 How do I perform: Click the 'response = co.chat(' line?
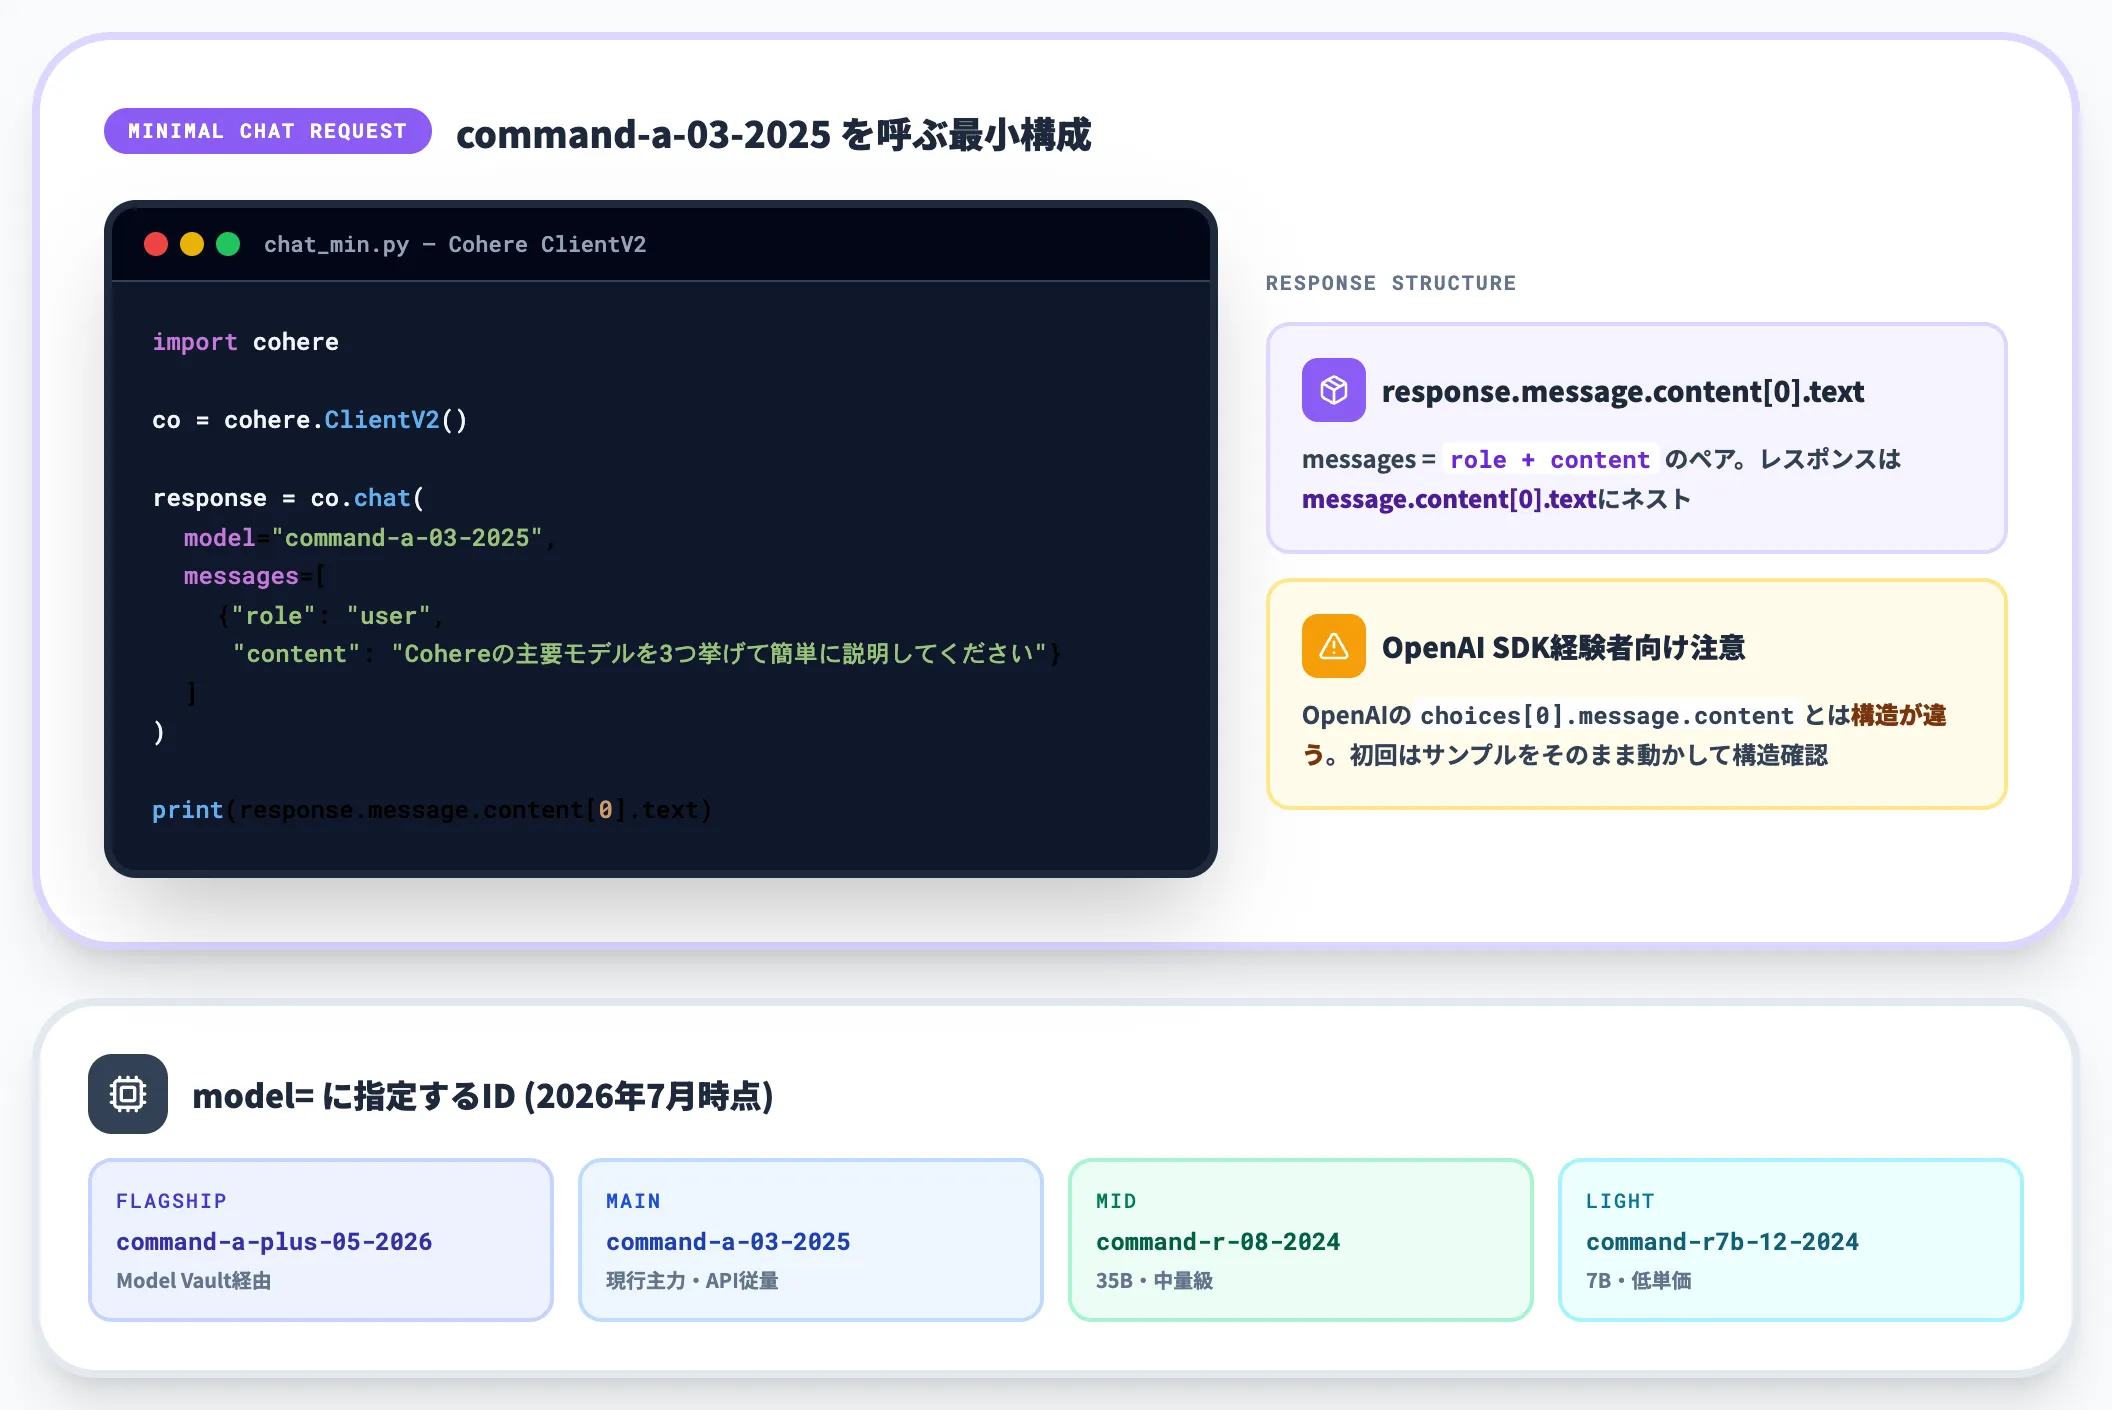[289, 498]
